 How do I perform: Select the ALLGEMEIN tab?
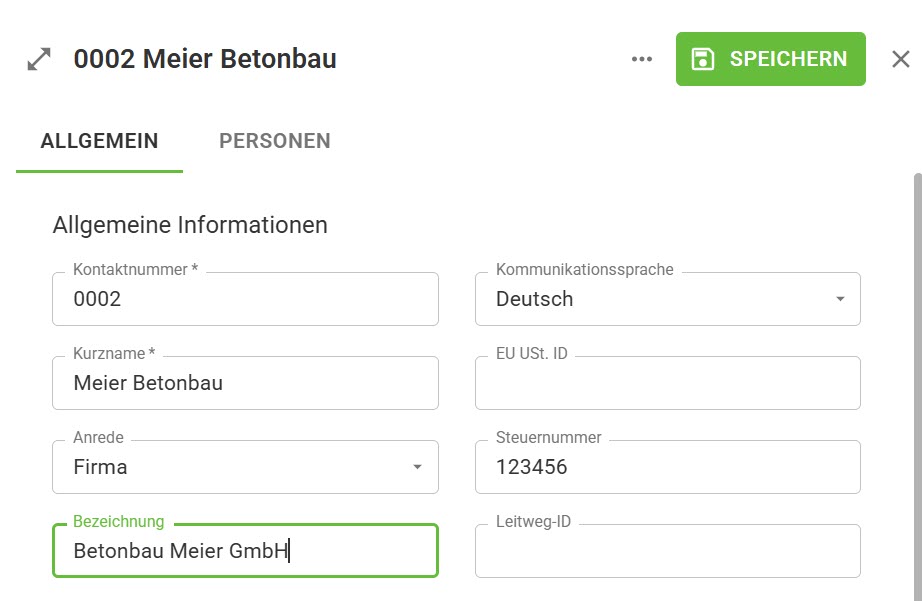tap(98, 141)
